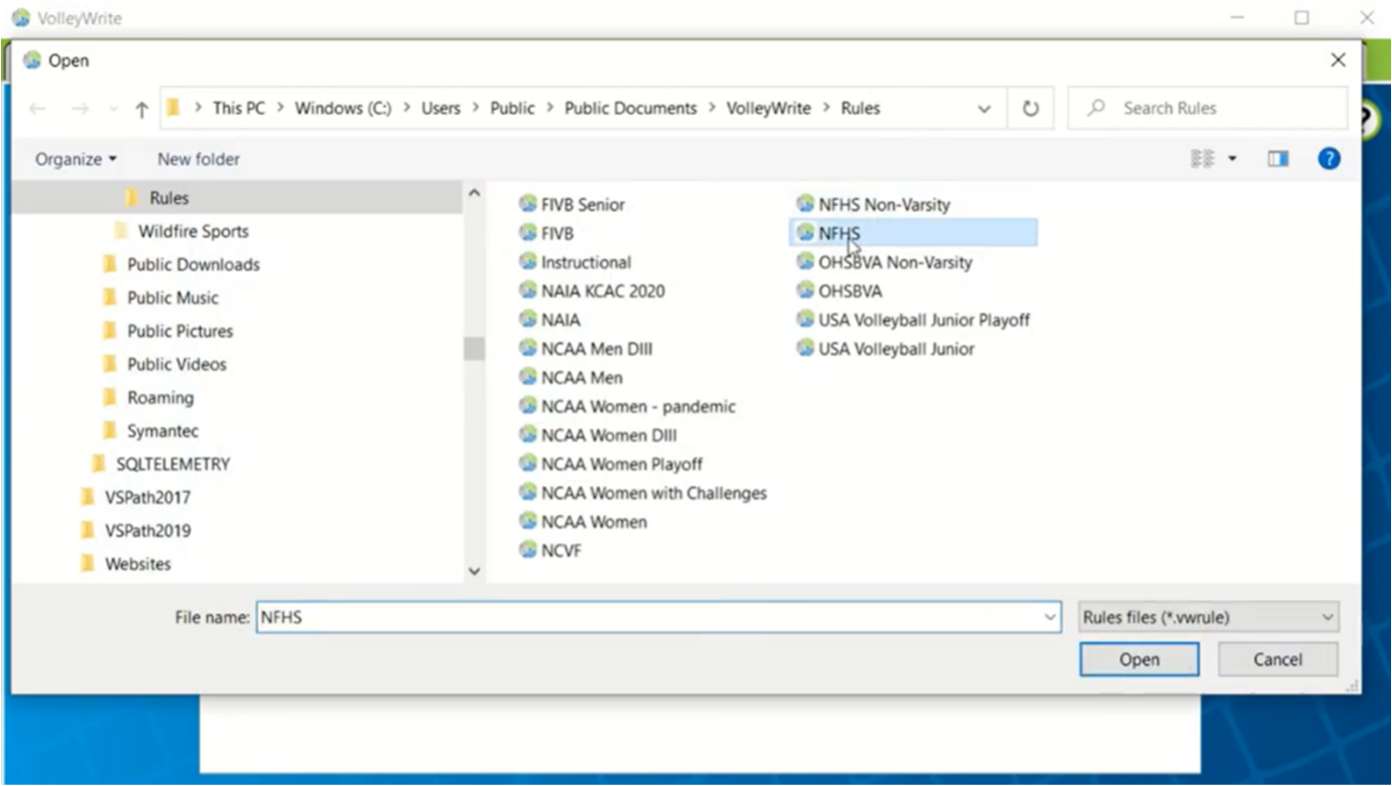Select NCAA Men DIII rules file
This screenshot has width=1392, height=786.
586,349
